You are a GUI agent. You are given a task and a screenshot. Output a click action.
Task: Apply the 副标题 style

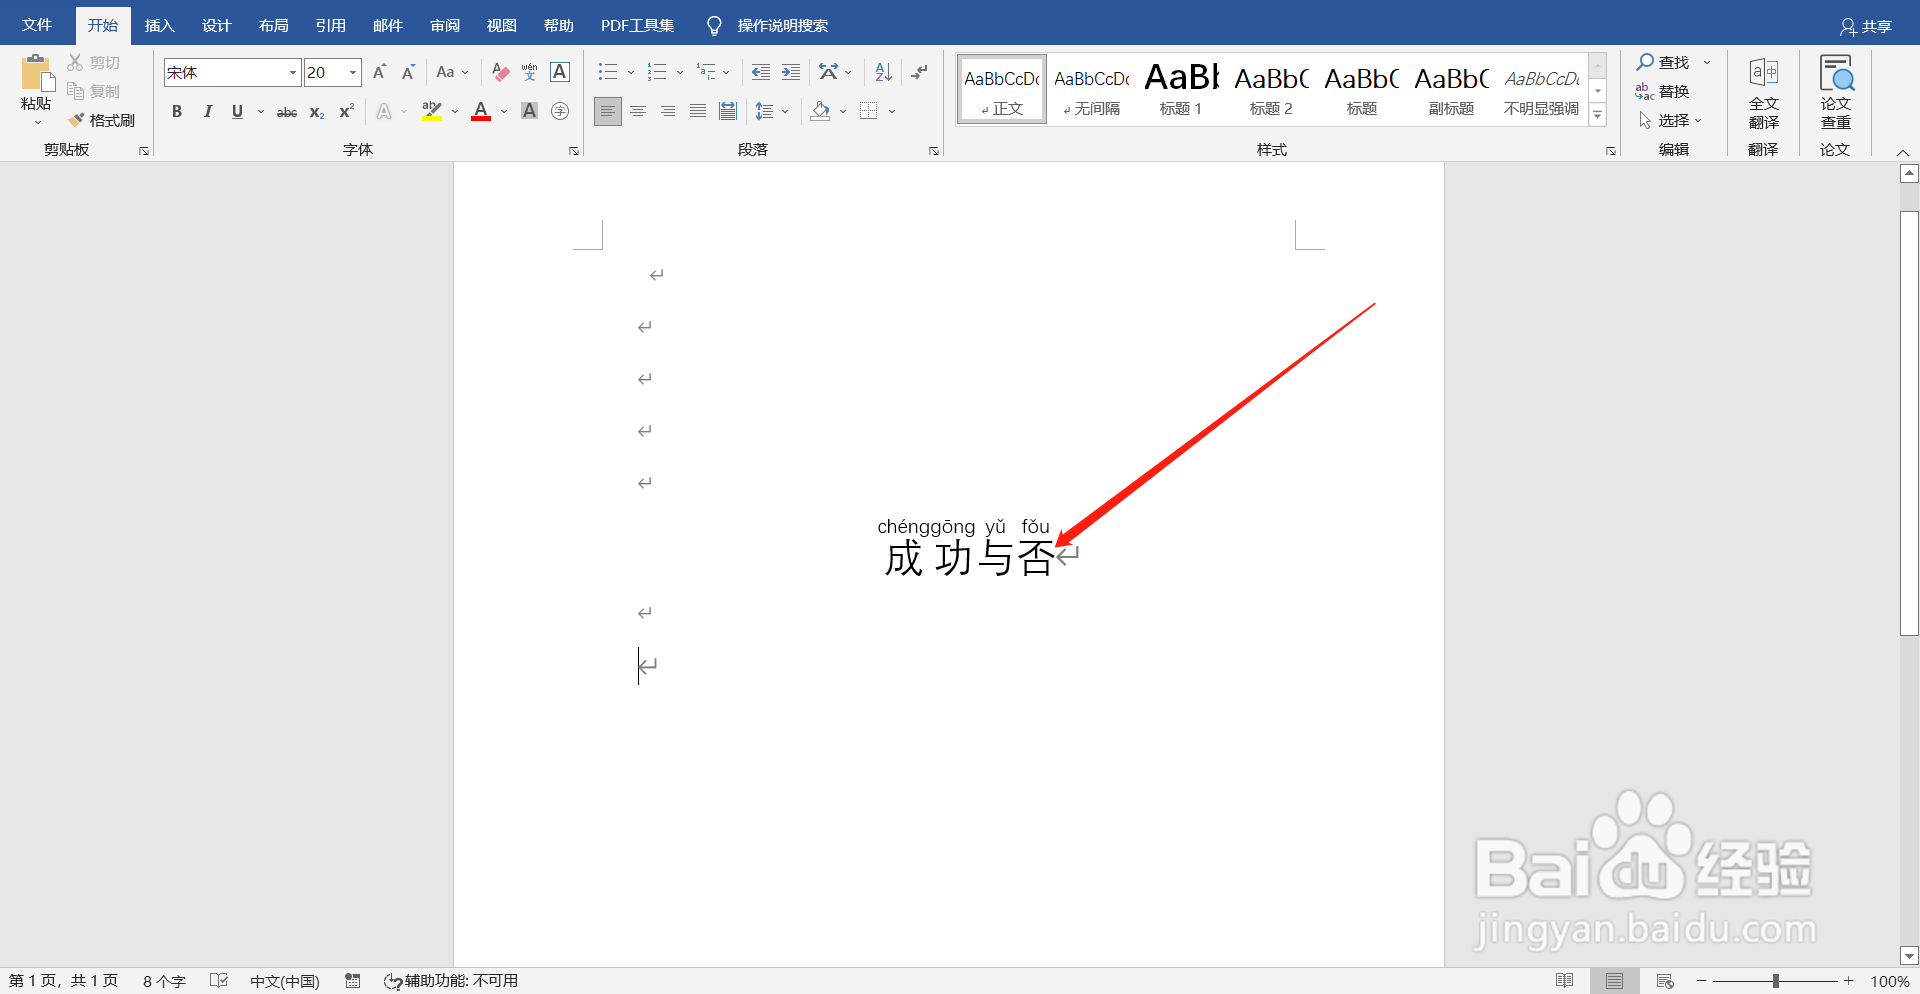1451,89
